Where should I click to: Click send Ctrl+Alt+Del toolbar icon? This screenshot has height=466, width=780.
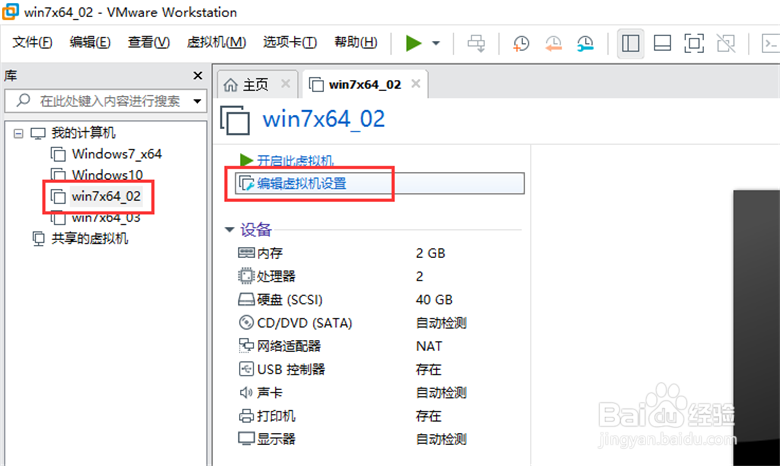476,43
